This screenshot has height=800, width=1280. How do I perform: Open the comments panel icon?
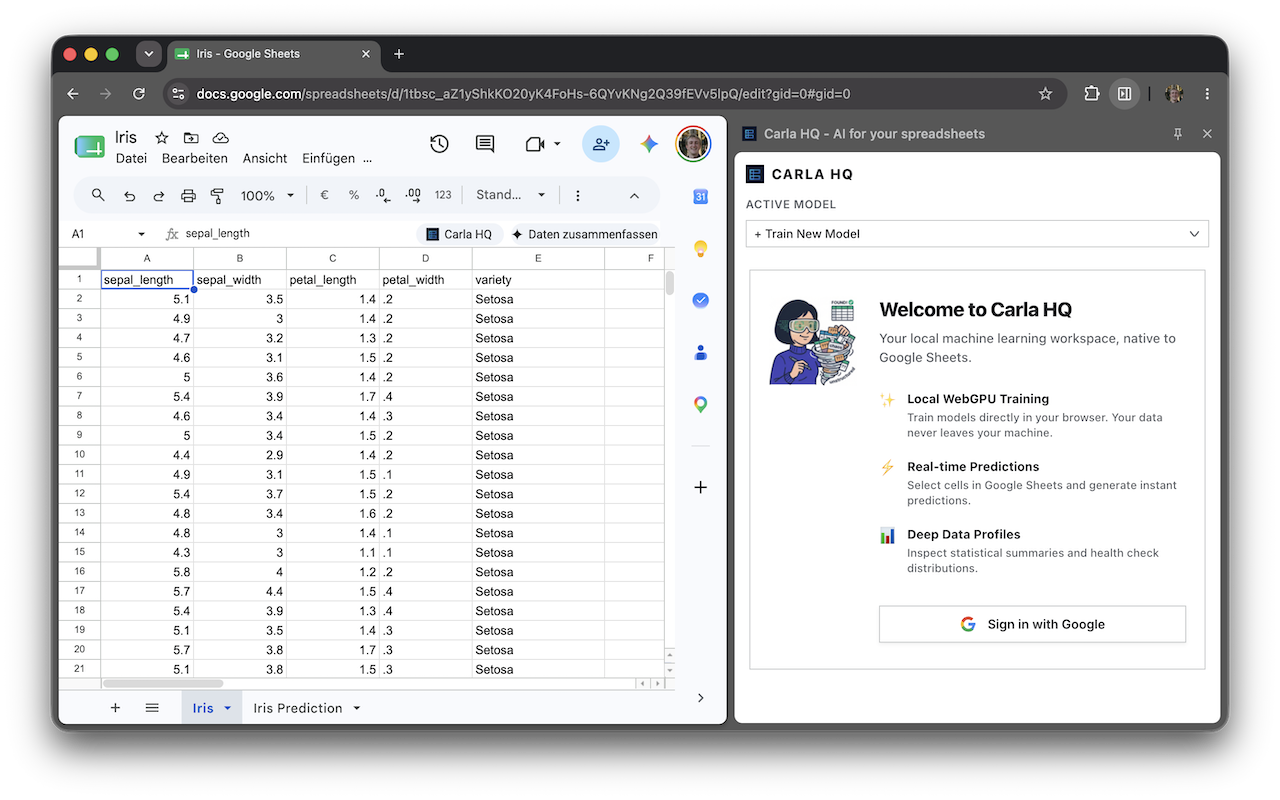485,144
